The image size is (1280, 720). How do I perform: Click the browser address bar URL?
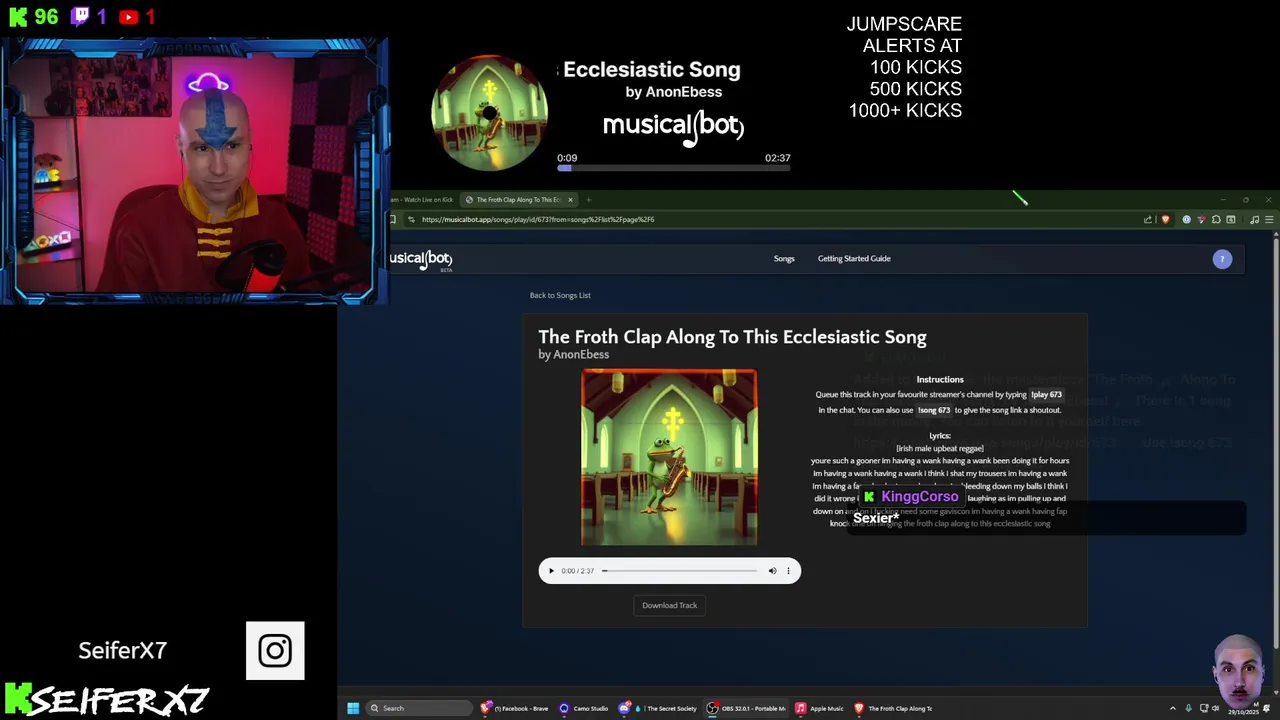(538, 219)
